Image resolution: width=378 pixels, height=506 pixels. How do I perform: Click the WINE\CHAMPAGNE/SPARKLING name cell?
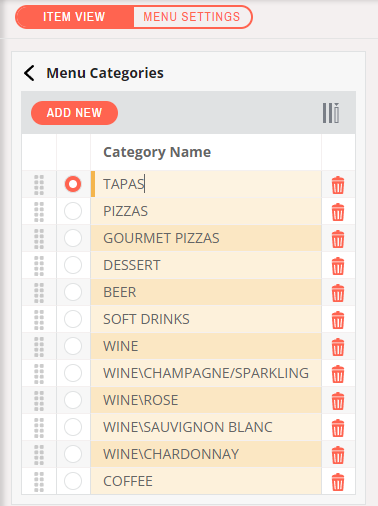(206, 373)
